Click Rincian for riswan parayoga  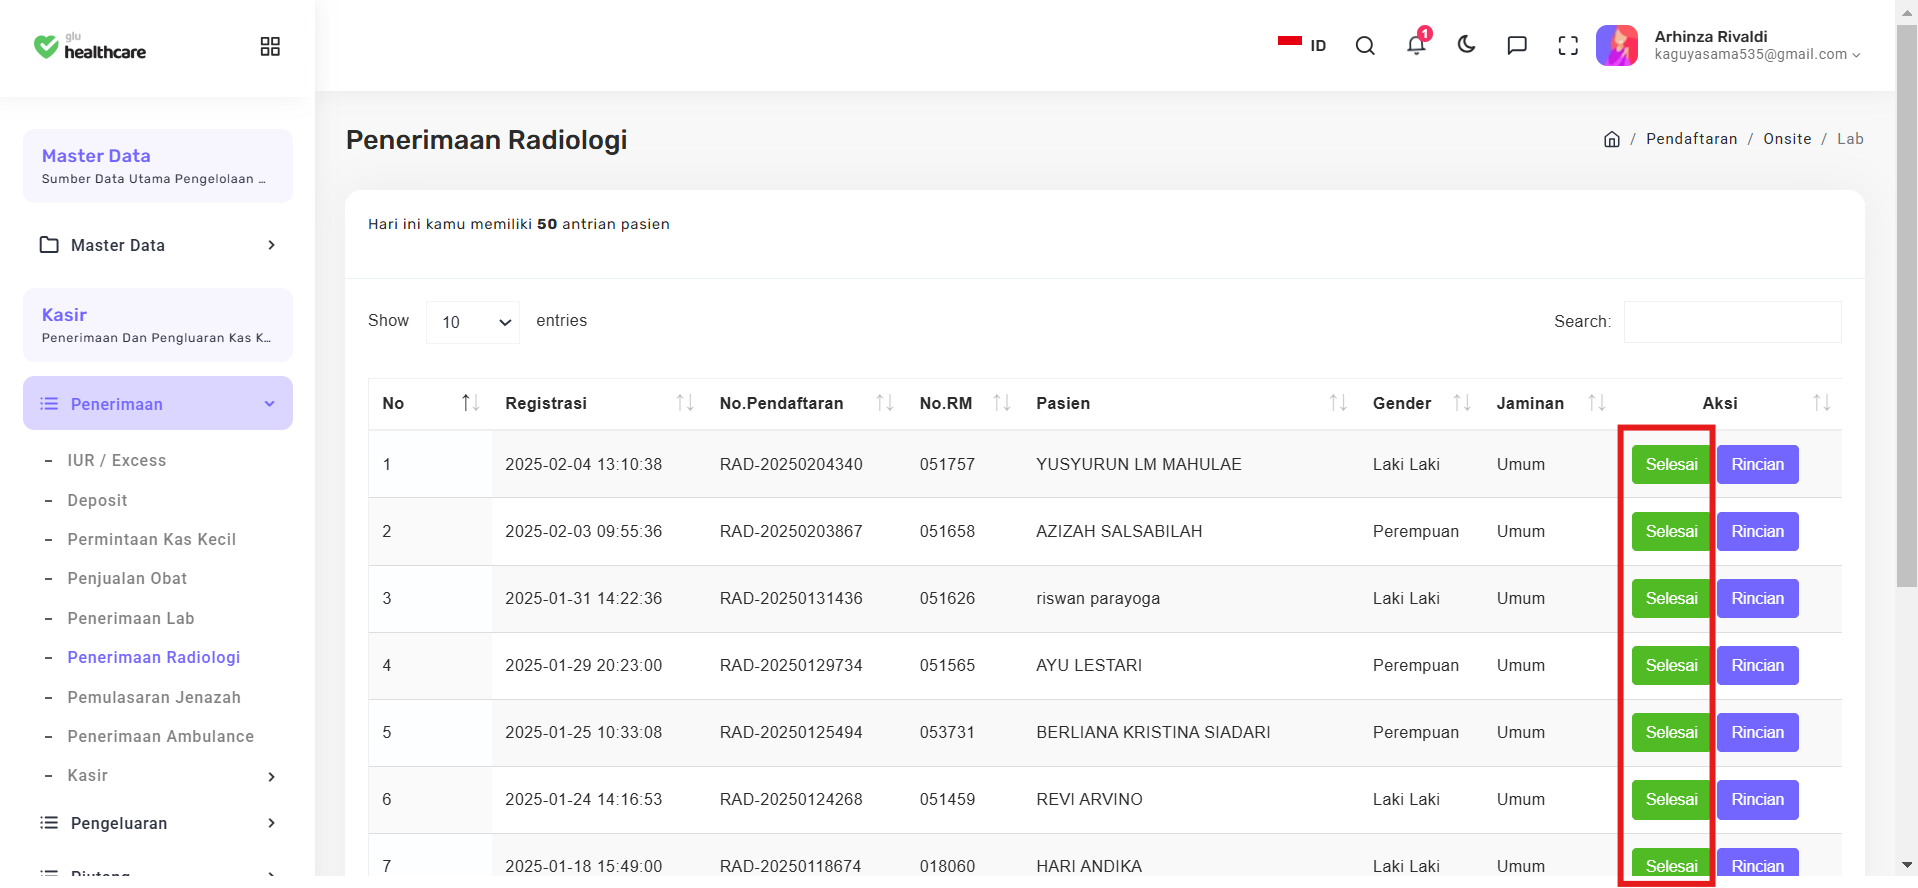[x=1757, y=598]
